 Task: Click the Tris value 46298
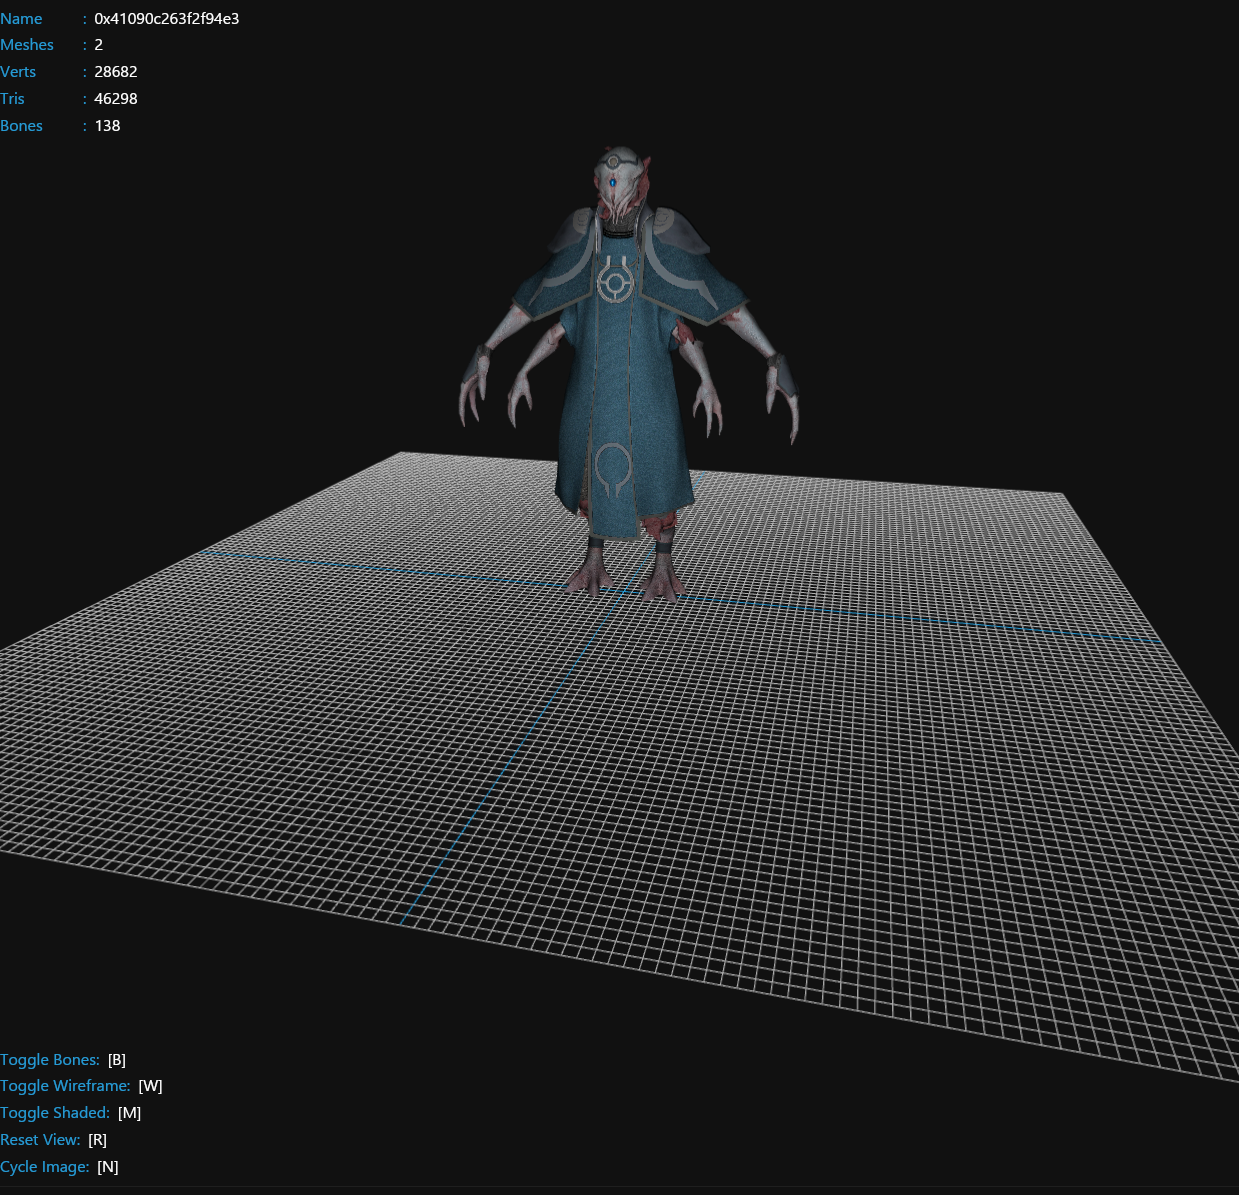pos(116,99)
